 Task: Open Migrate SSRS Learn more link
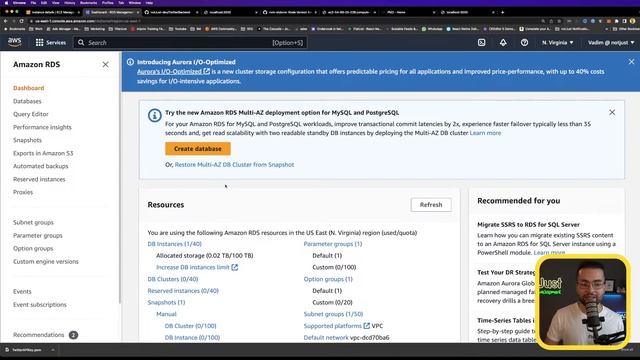click(x=549, y=253)
